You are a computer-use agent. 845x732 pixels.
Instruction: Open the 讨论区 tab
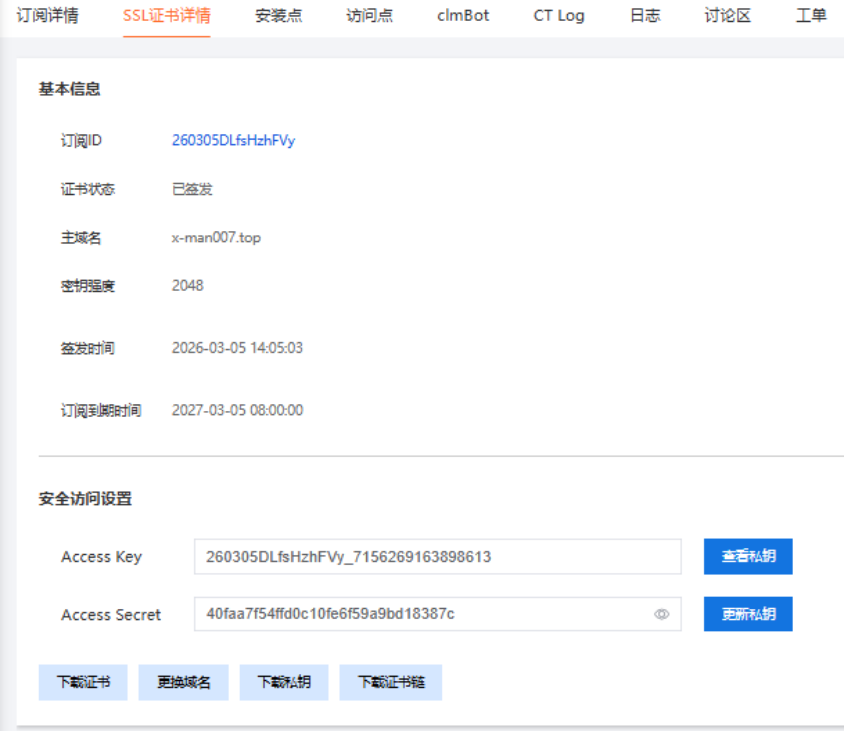point(728,16)
